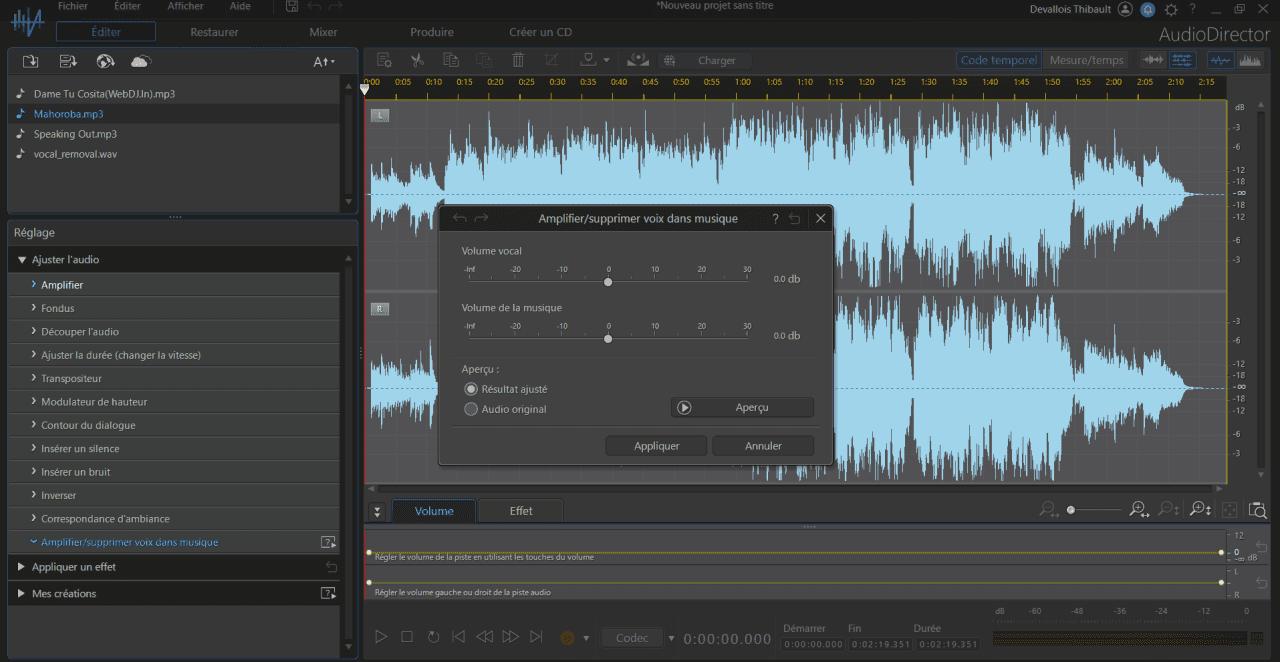Enable the Code temporel display mode
Screen dimensions: 1280x662
pyautogui.click(x=998, y=59)
